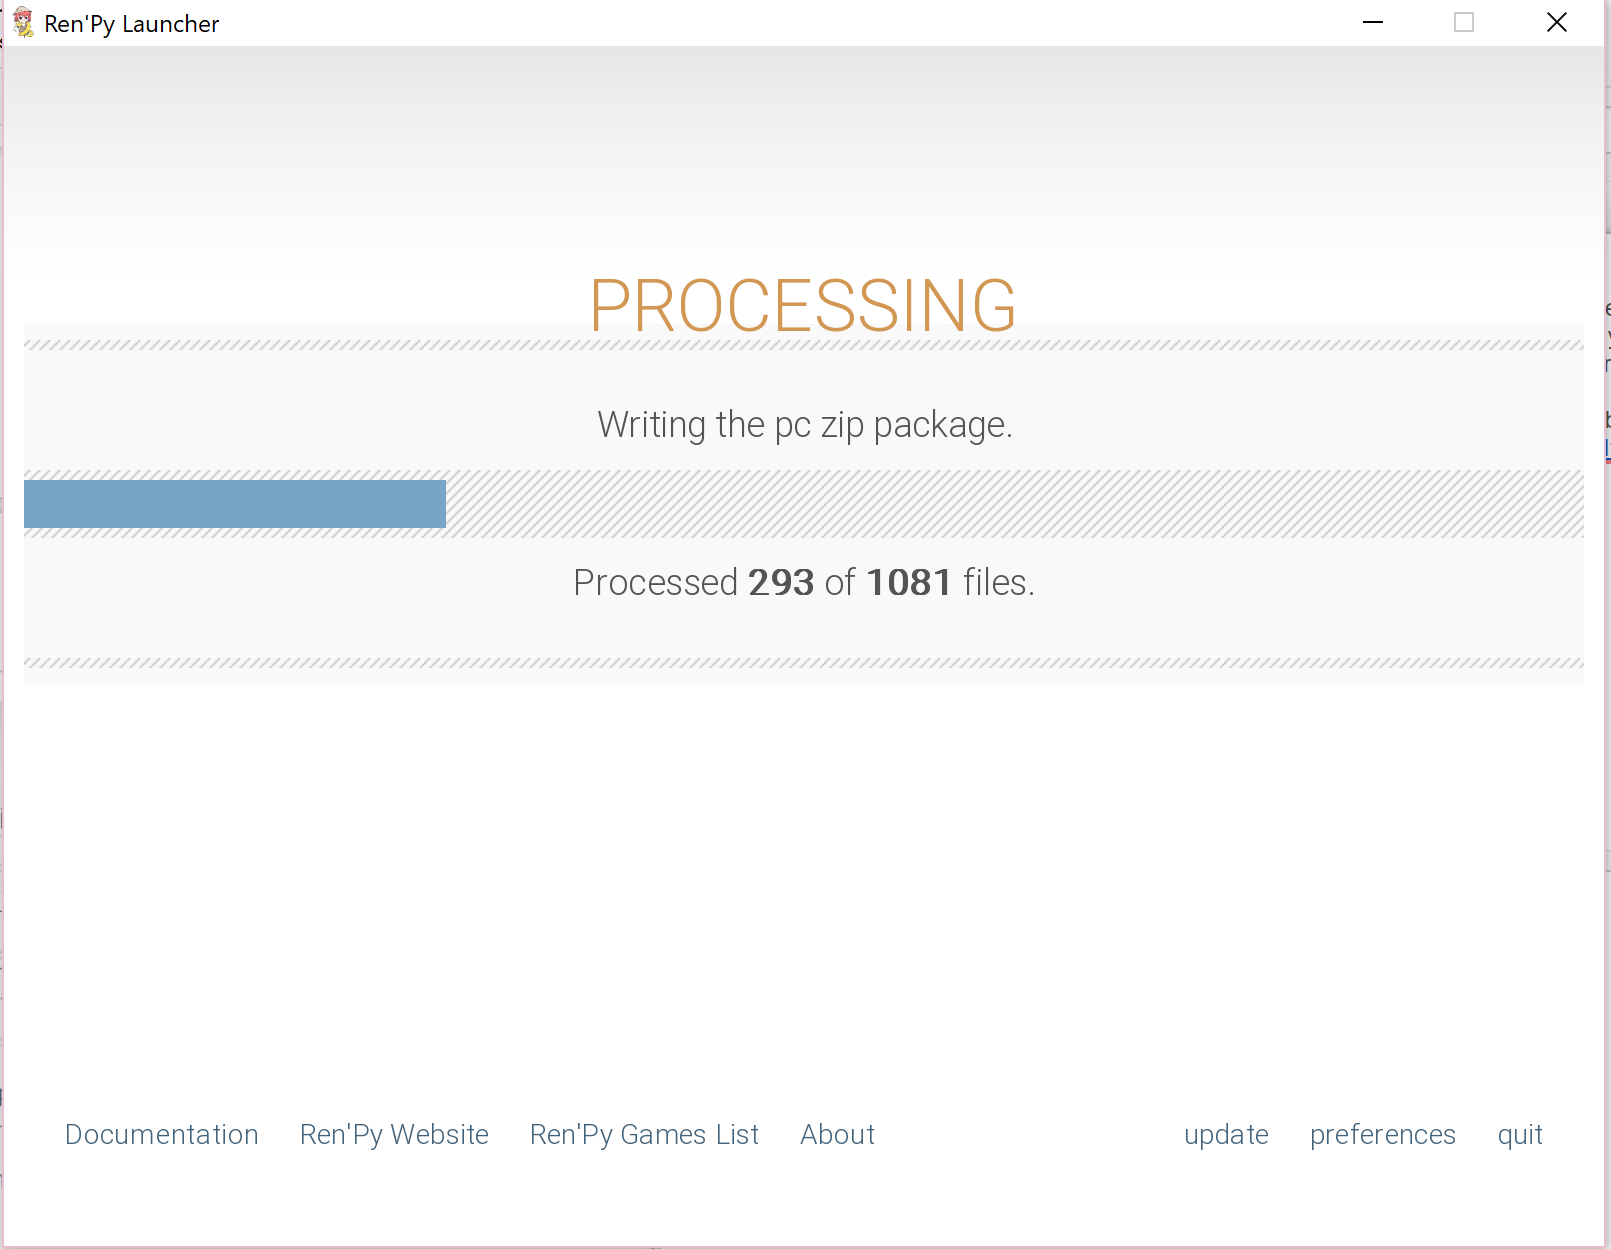
Task: Quit the Ren'Py Launcher
Action: [1519, 1134]
